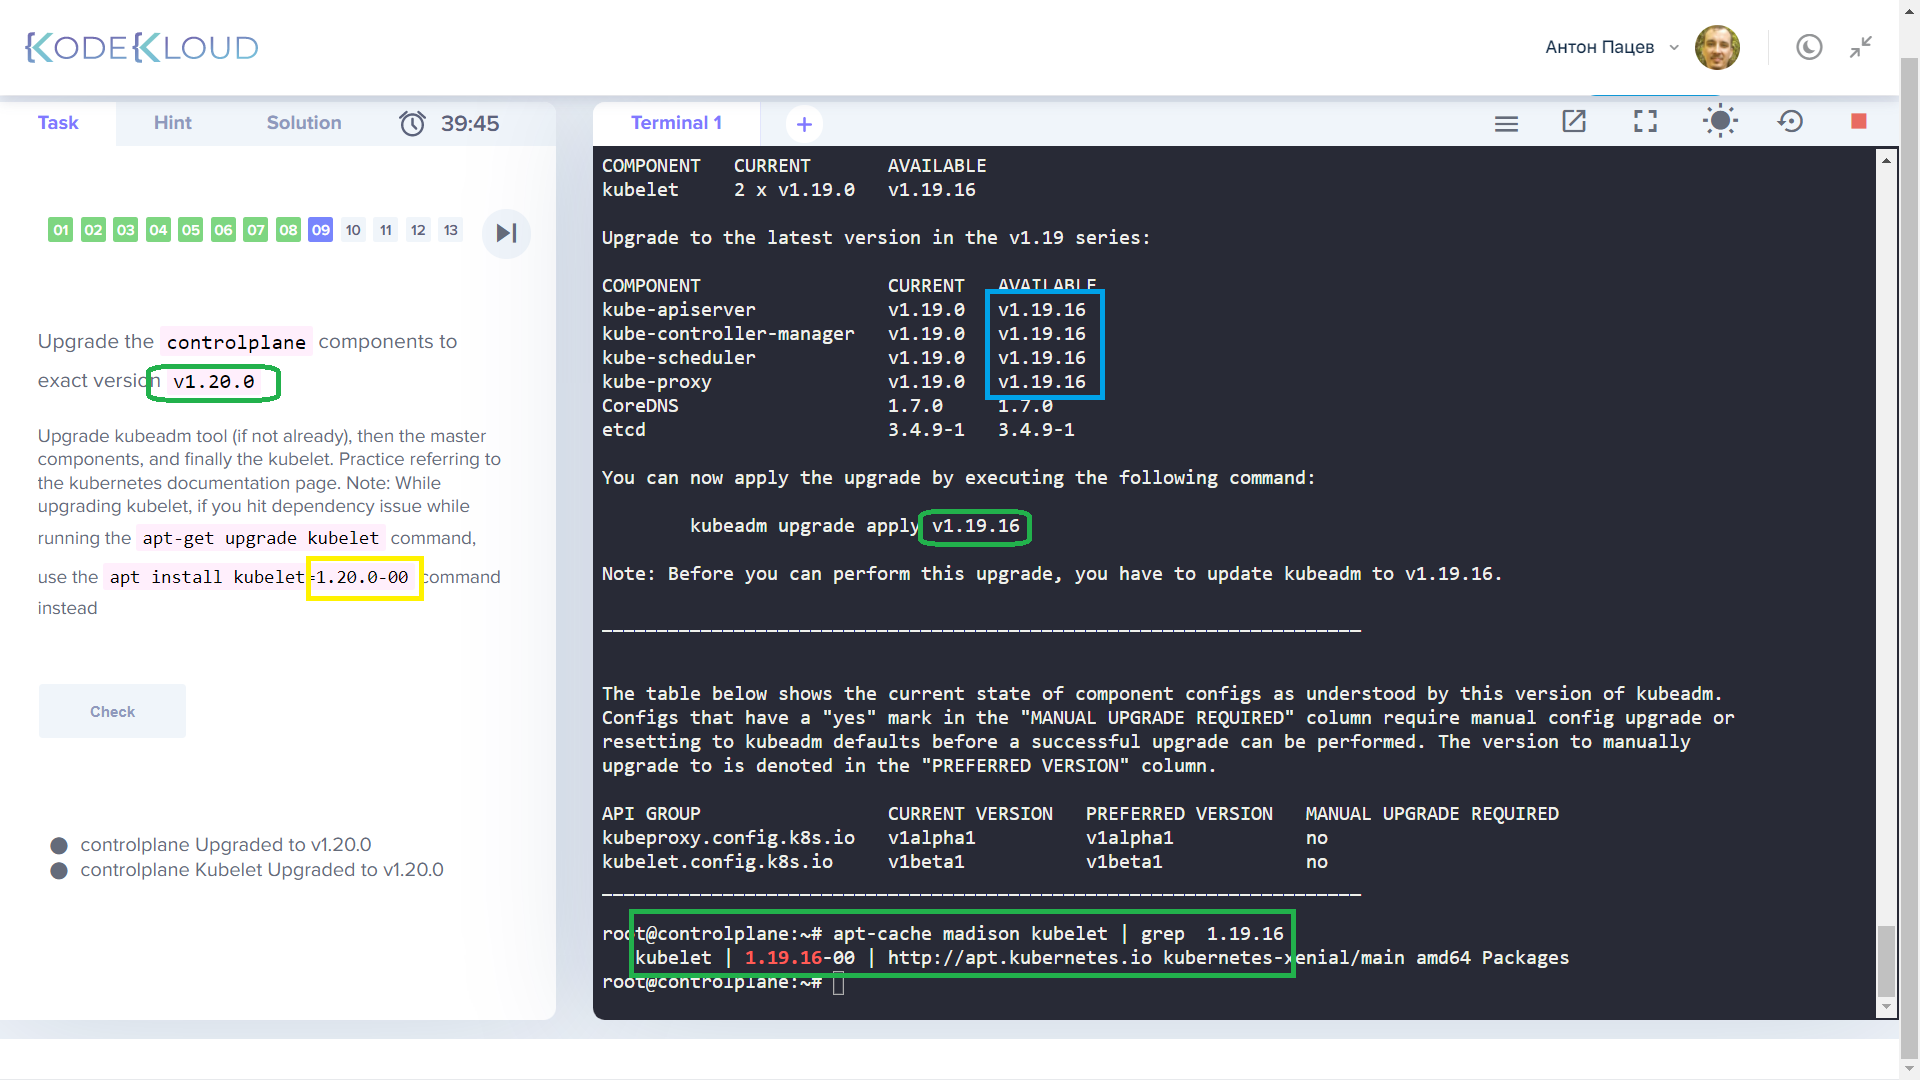1920x1080 pixels.
Task: Add a new terminal tab
Action: [x=804, y=124]
